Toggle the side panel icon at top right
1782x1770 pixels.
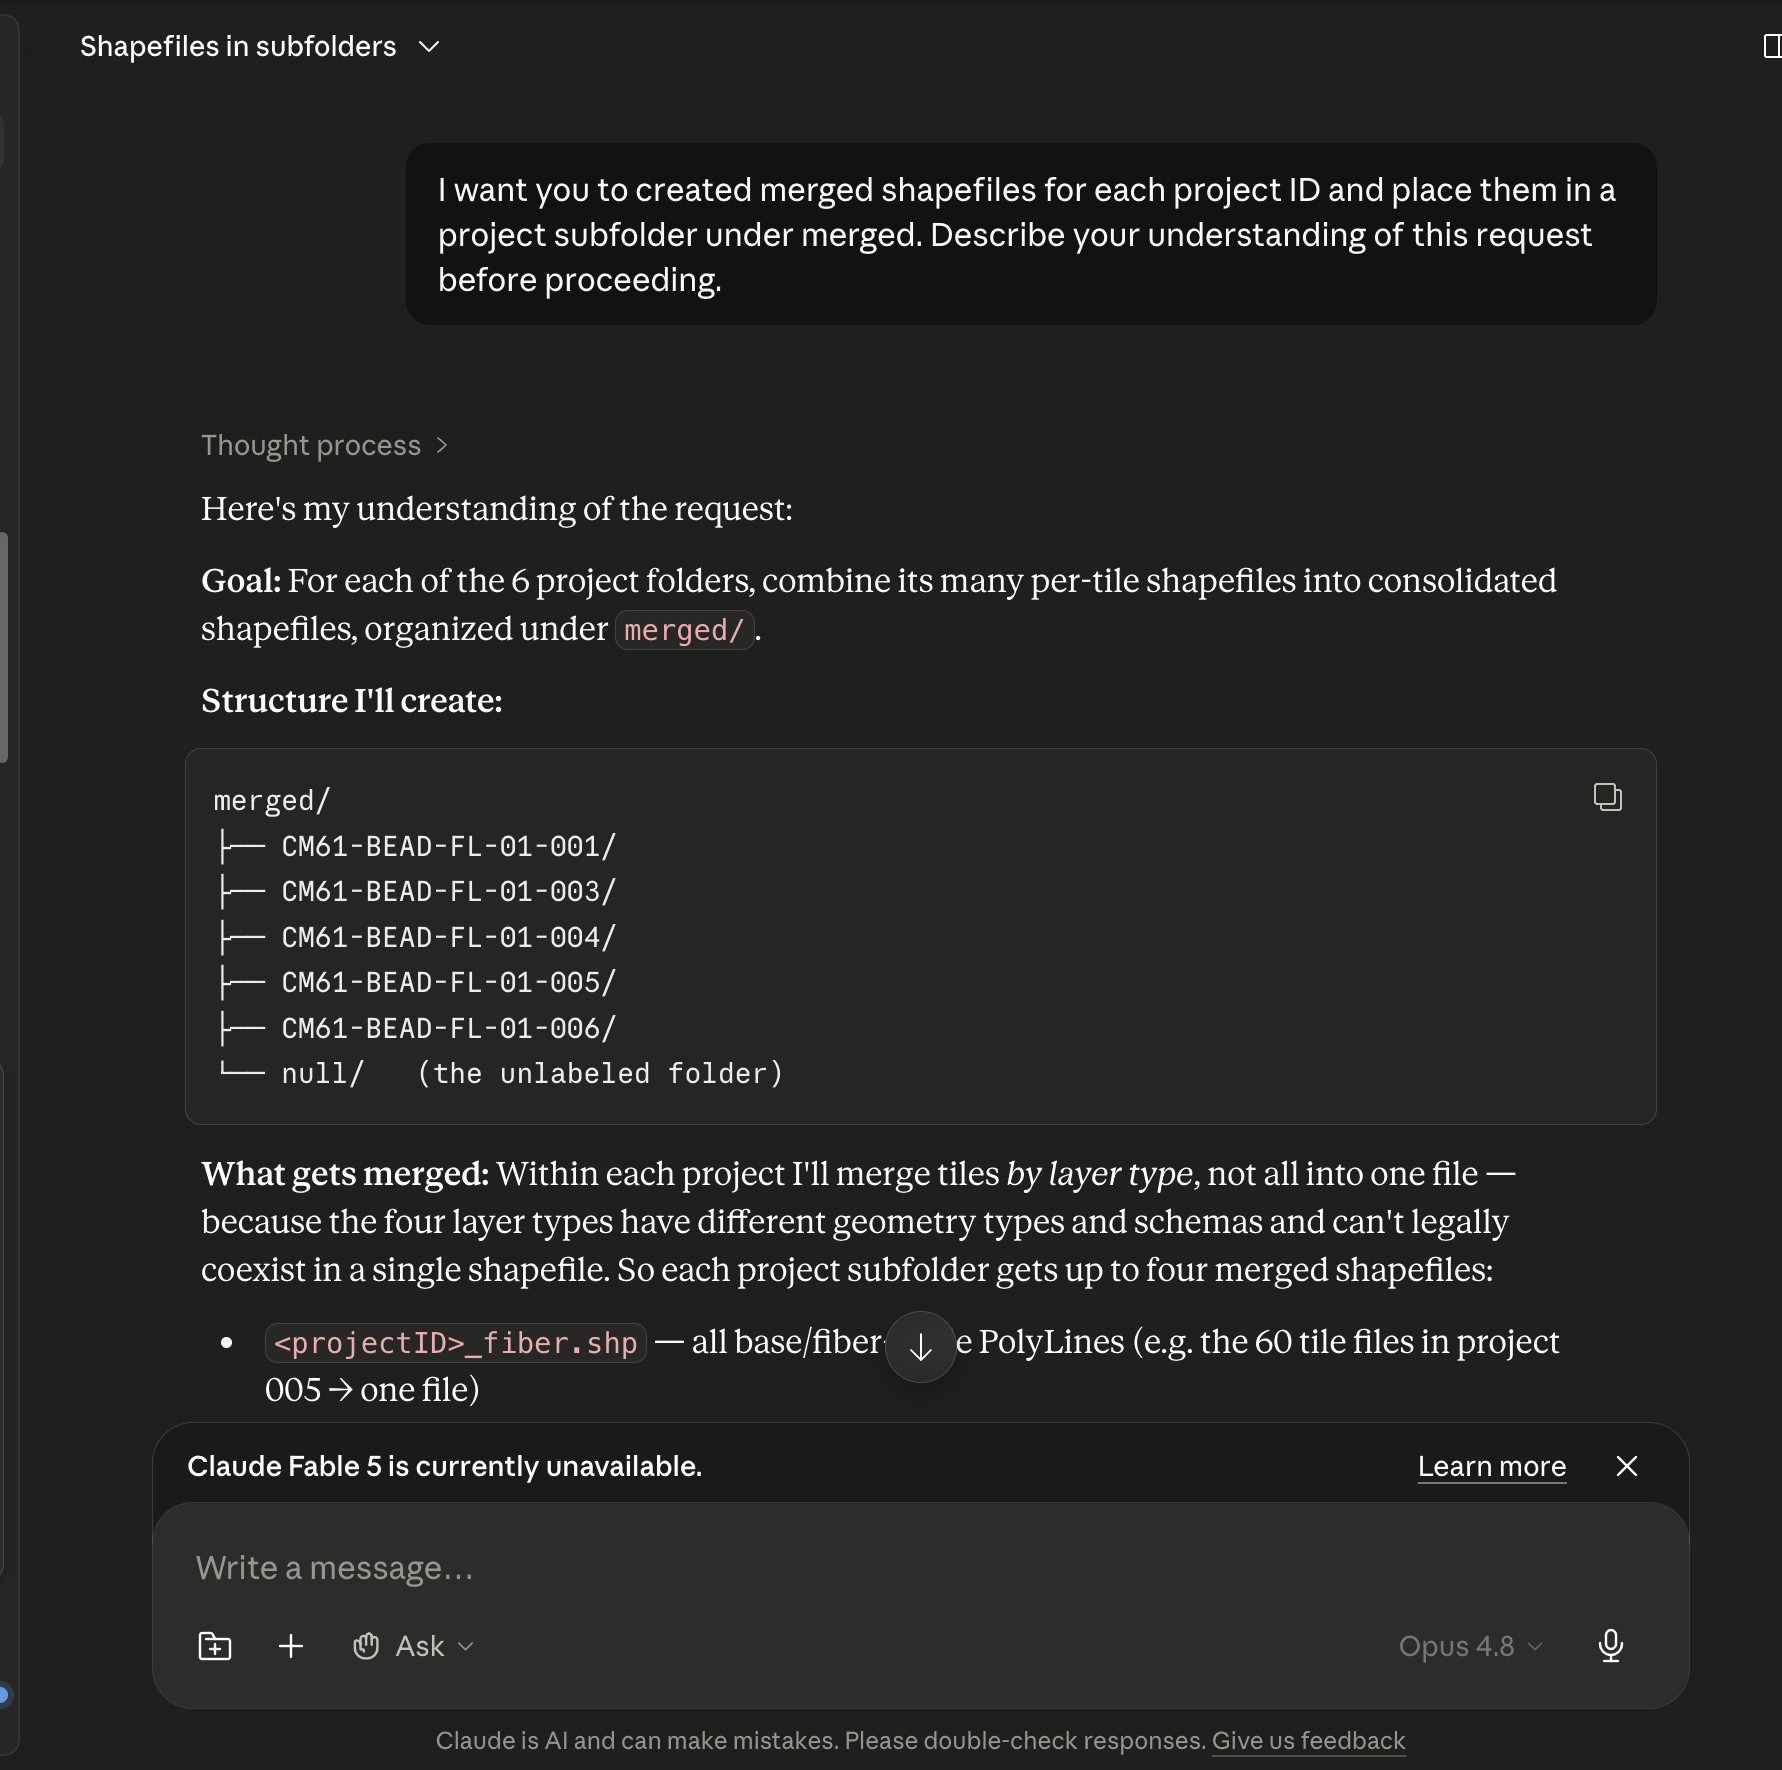[1771, 46]
